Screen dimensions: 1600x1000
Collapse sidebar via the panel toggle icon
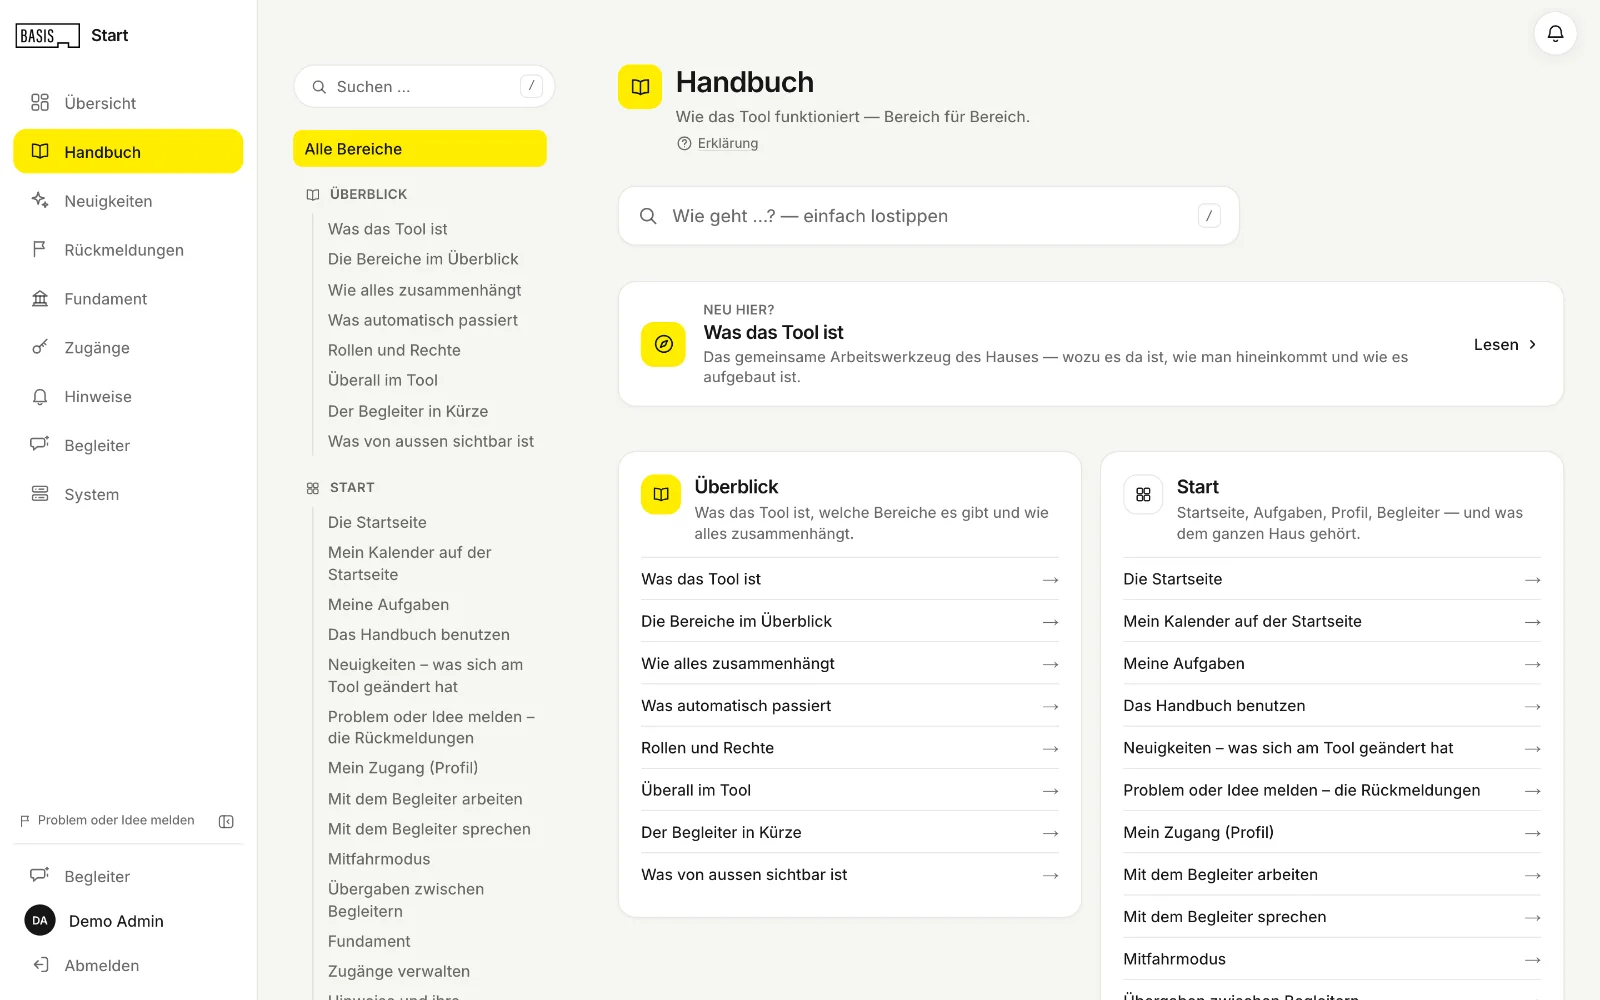point(226,821)
